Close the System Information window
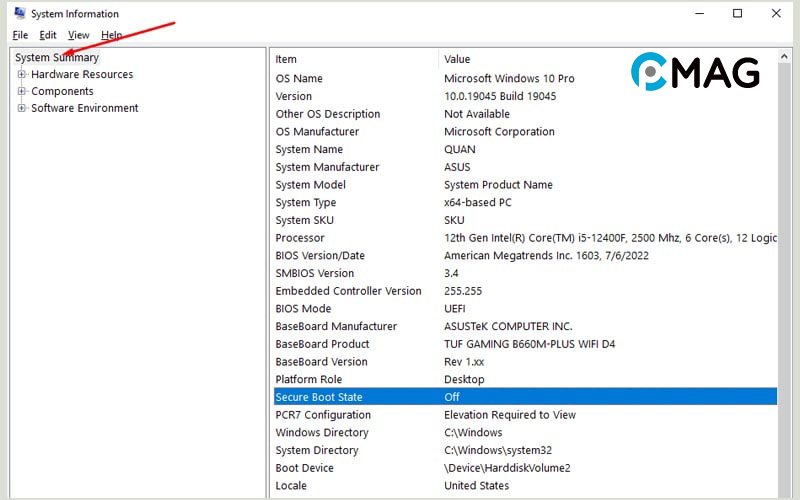The width and height of the screenshot is (800, 500). click(776, 13)
